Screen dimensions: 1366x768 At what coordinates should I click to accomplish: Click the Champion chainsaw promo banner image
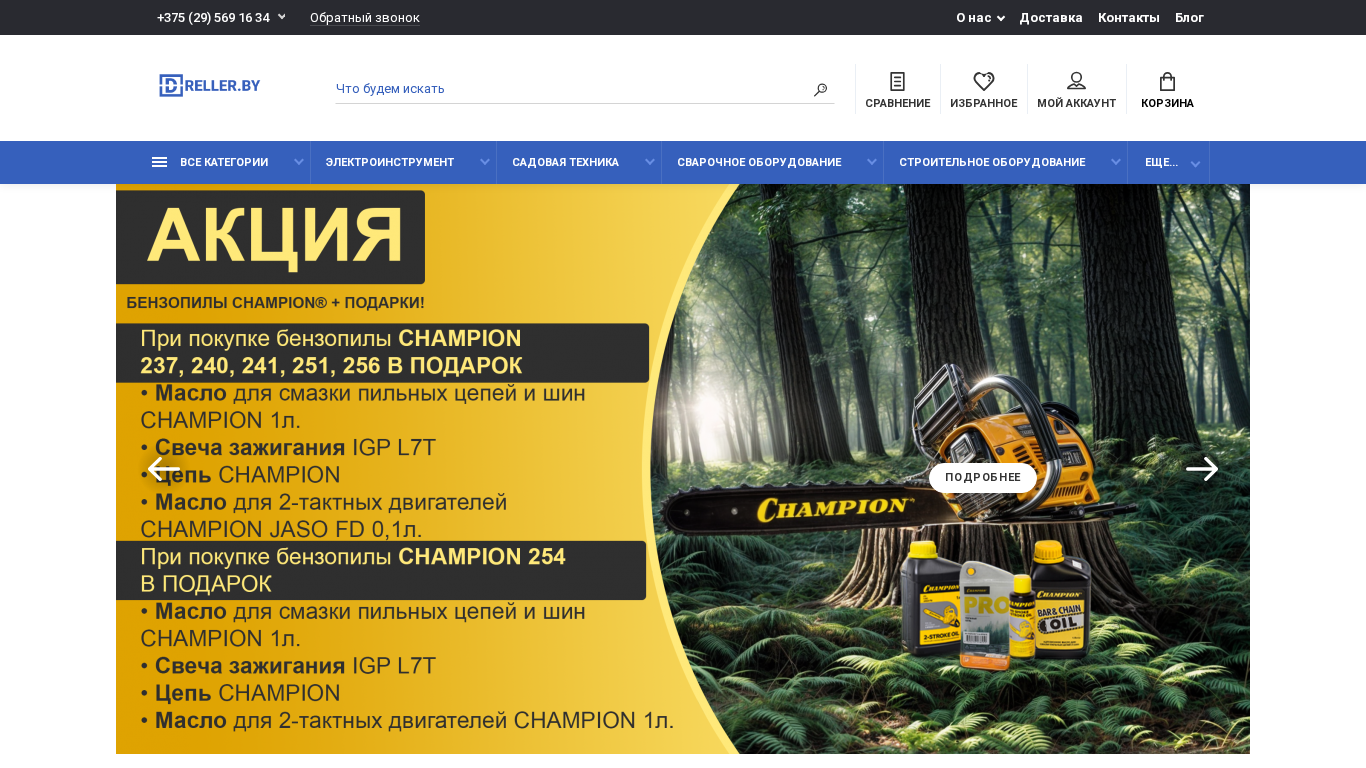[683, 469]
